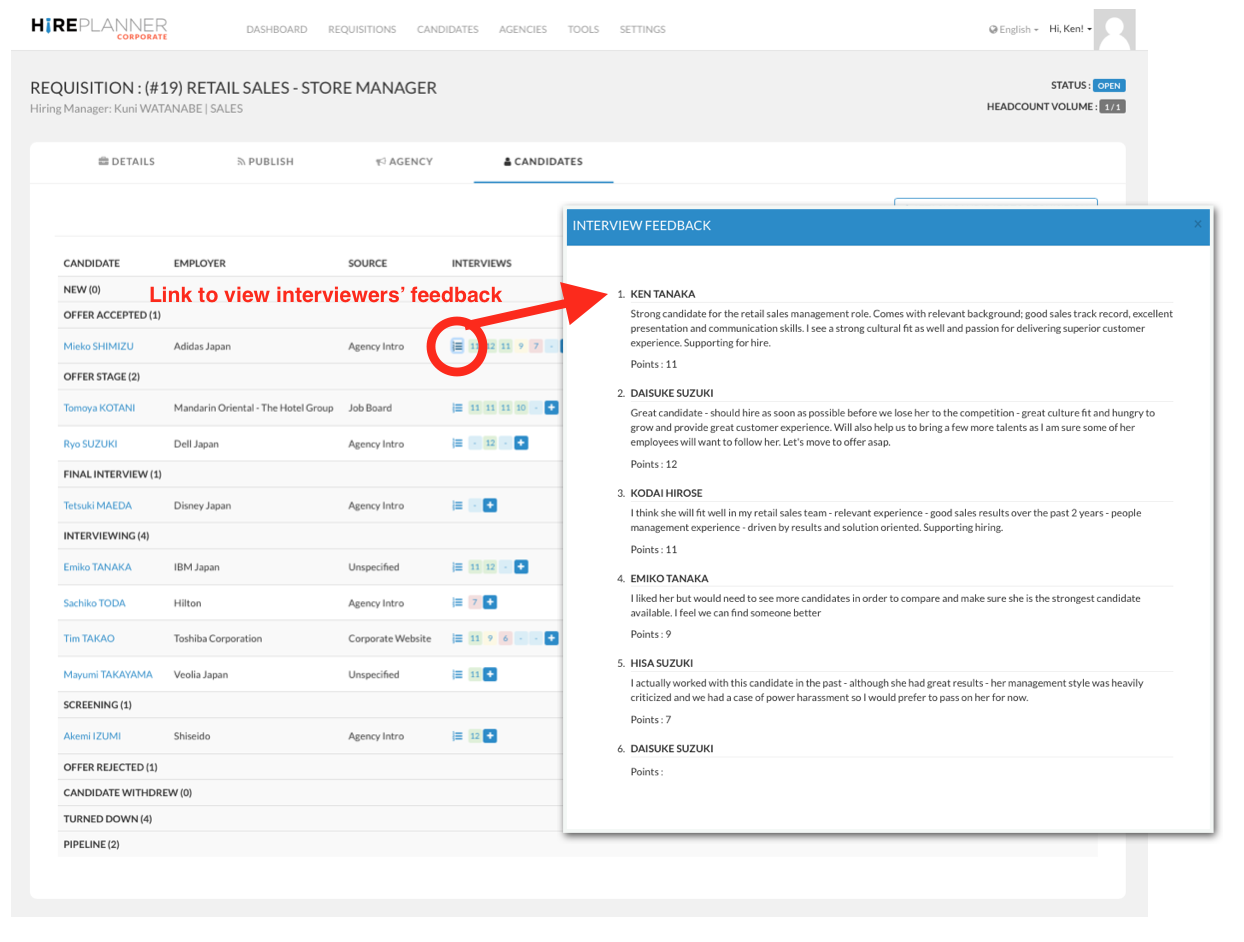This screenshot has width=1244, height=942.
Task: View feedback list icon for Akemi IZUMI
Action: (x=457, y=736)
